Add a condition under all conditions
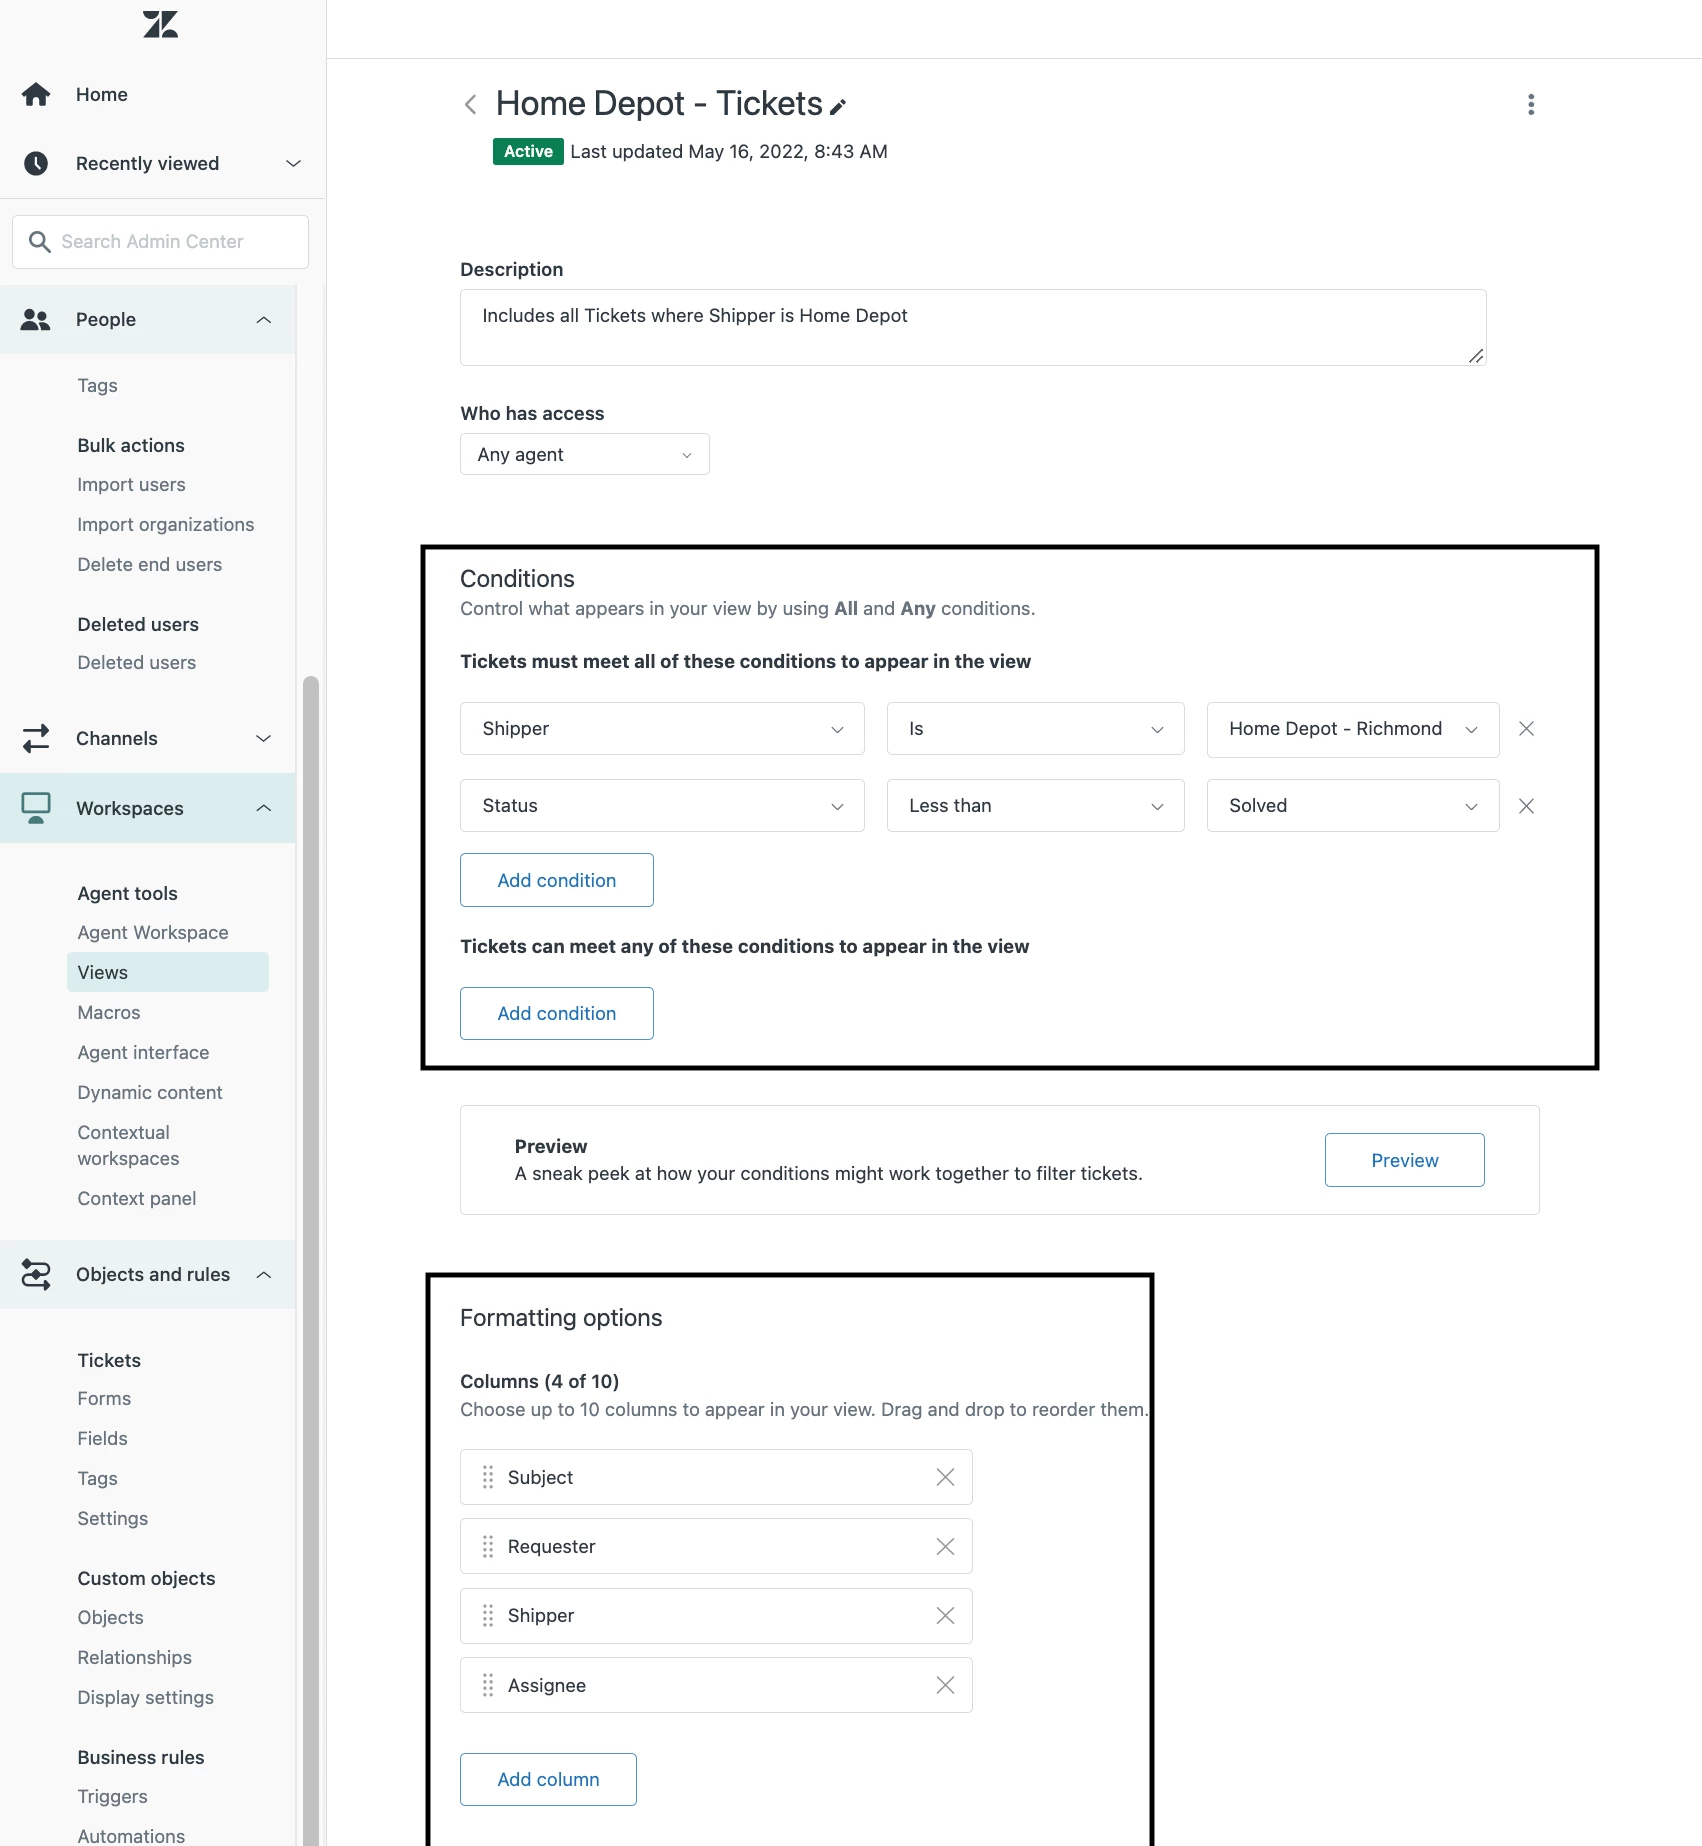Image resolution: width=1702 pixels, height=1846 pixels. 557,880
